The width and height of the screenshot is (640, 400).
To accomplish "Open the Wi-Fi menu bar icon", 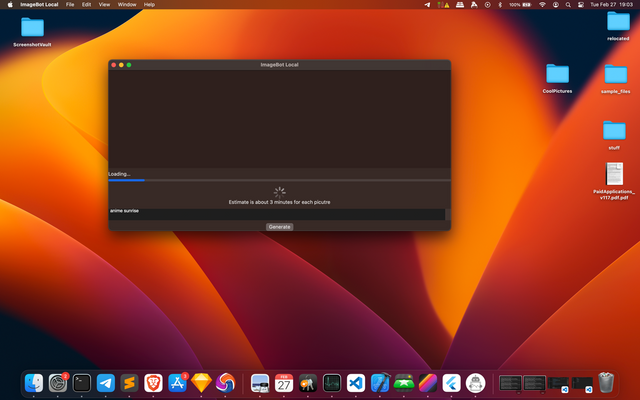I will pyautogui.click(x=542, y=4).
